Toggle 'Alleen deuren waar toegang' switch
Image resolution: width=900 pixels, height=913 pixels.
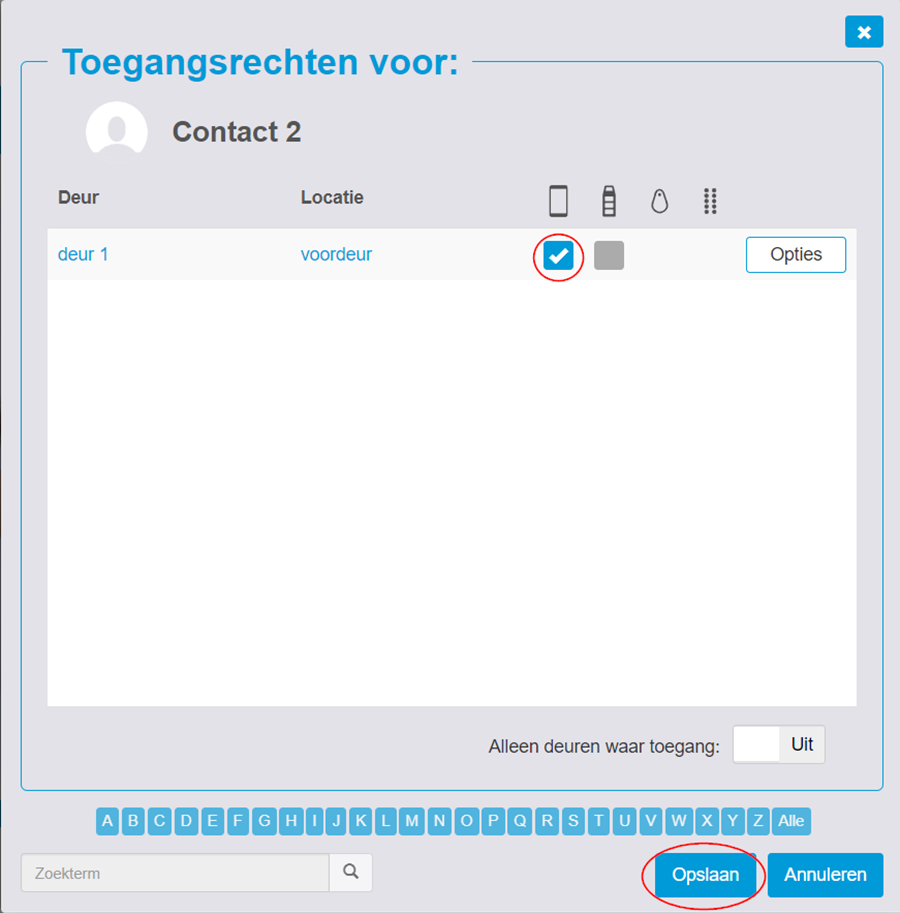point(779,744)
